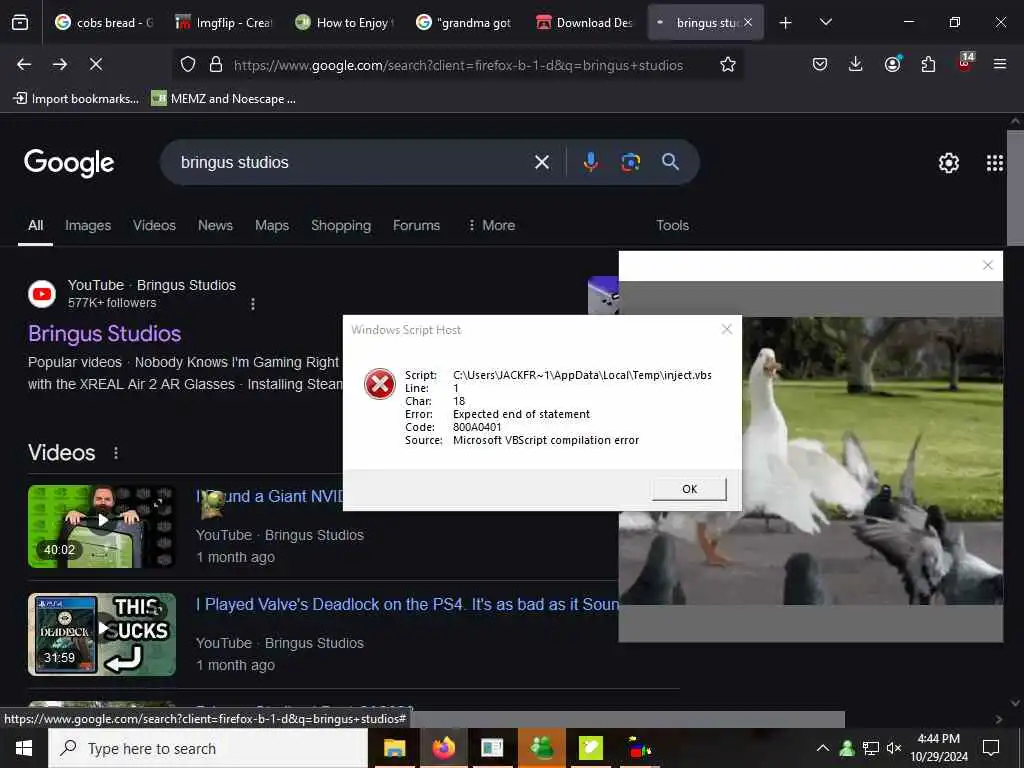Switch to the "grandma got tab
The height and width of the screenshot is (768, 1024).
tap(465, 23)
